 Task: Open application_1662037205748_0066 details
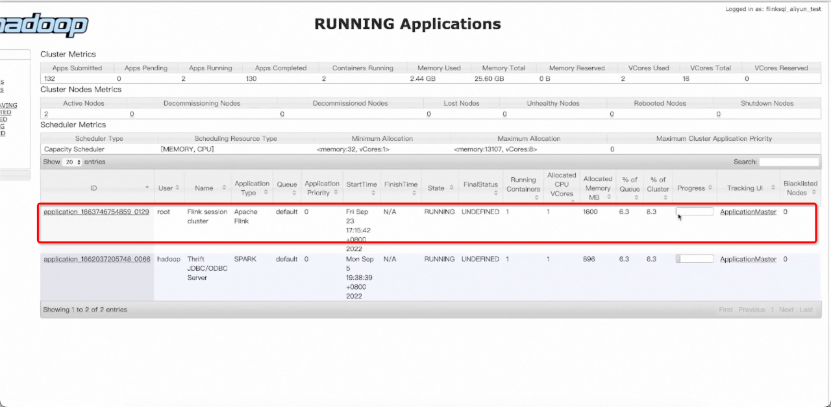click(97, 259)
